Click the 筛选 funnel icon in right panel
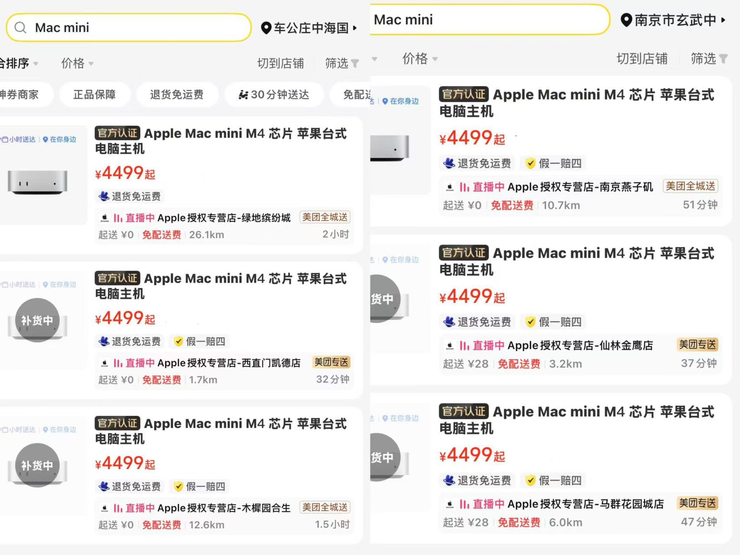 723,59
